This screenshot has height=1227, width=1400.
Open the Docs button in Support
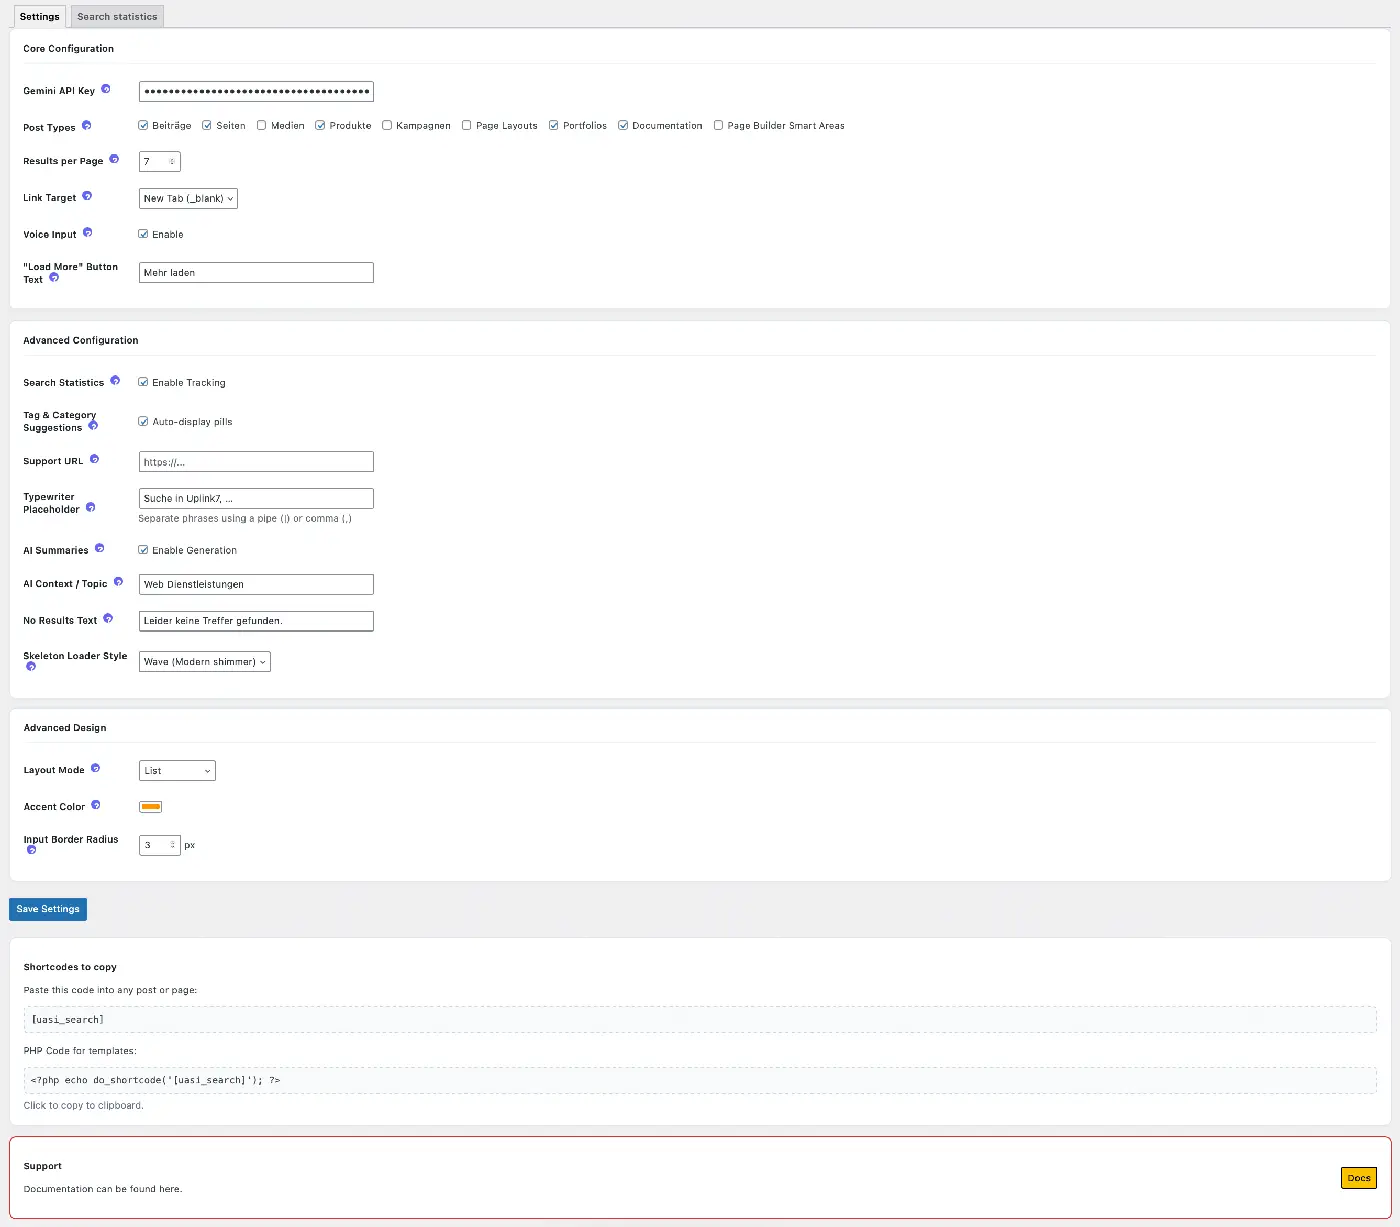[x=1358, y=1178]
